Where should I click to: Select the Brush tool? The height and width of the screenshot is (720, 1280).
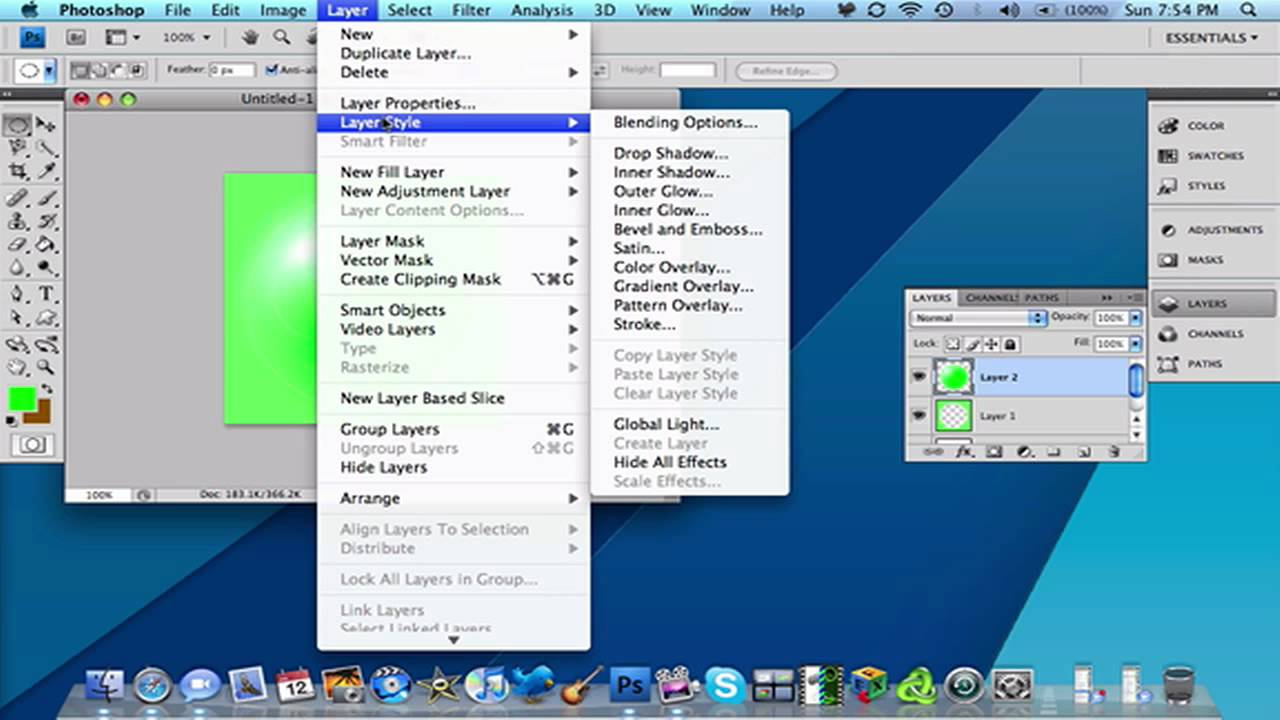click(x=46, y=196)
